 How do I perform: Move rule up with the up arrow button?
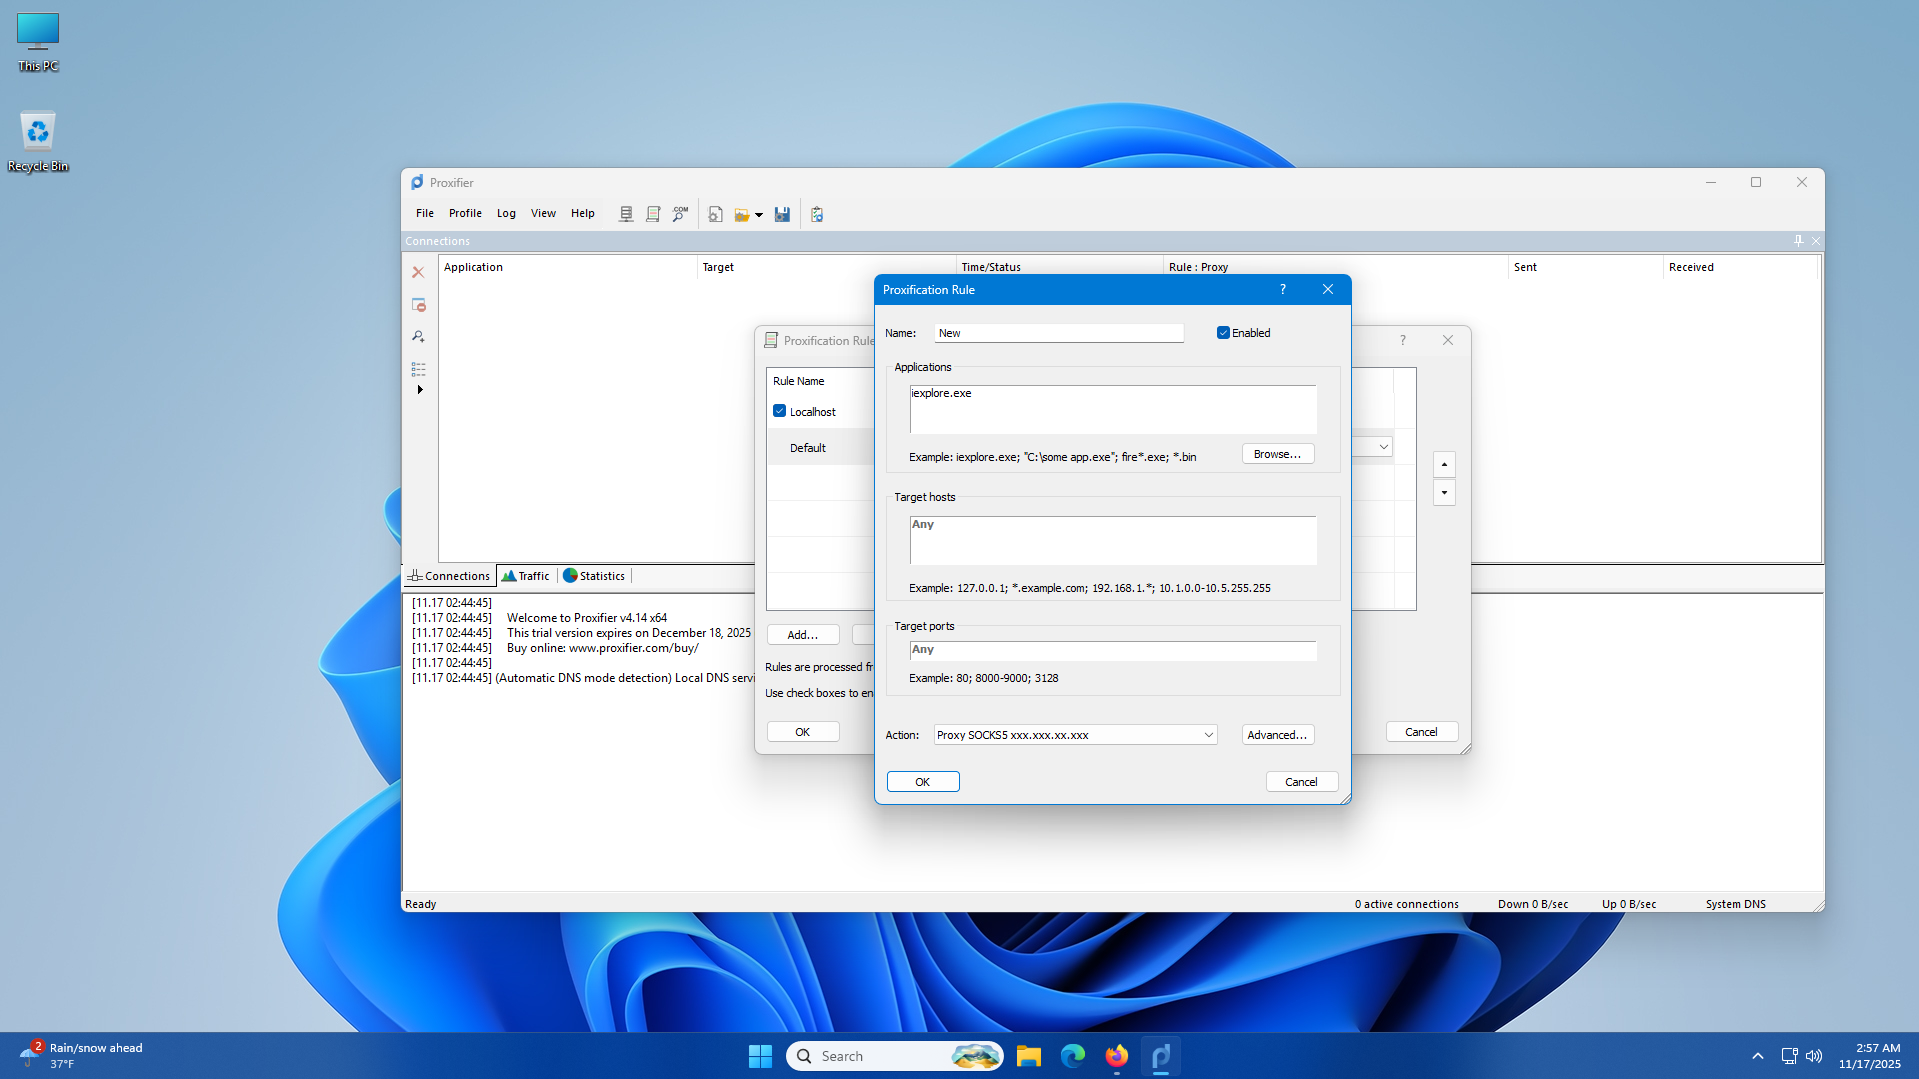(x=1444, y=464)
